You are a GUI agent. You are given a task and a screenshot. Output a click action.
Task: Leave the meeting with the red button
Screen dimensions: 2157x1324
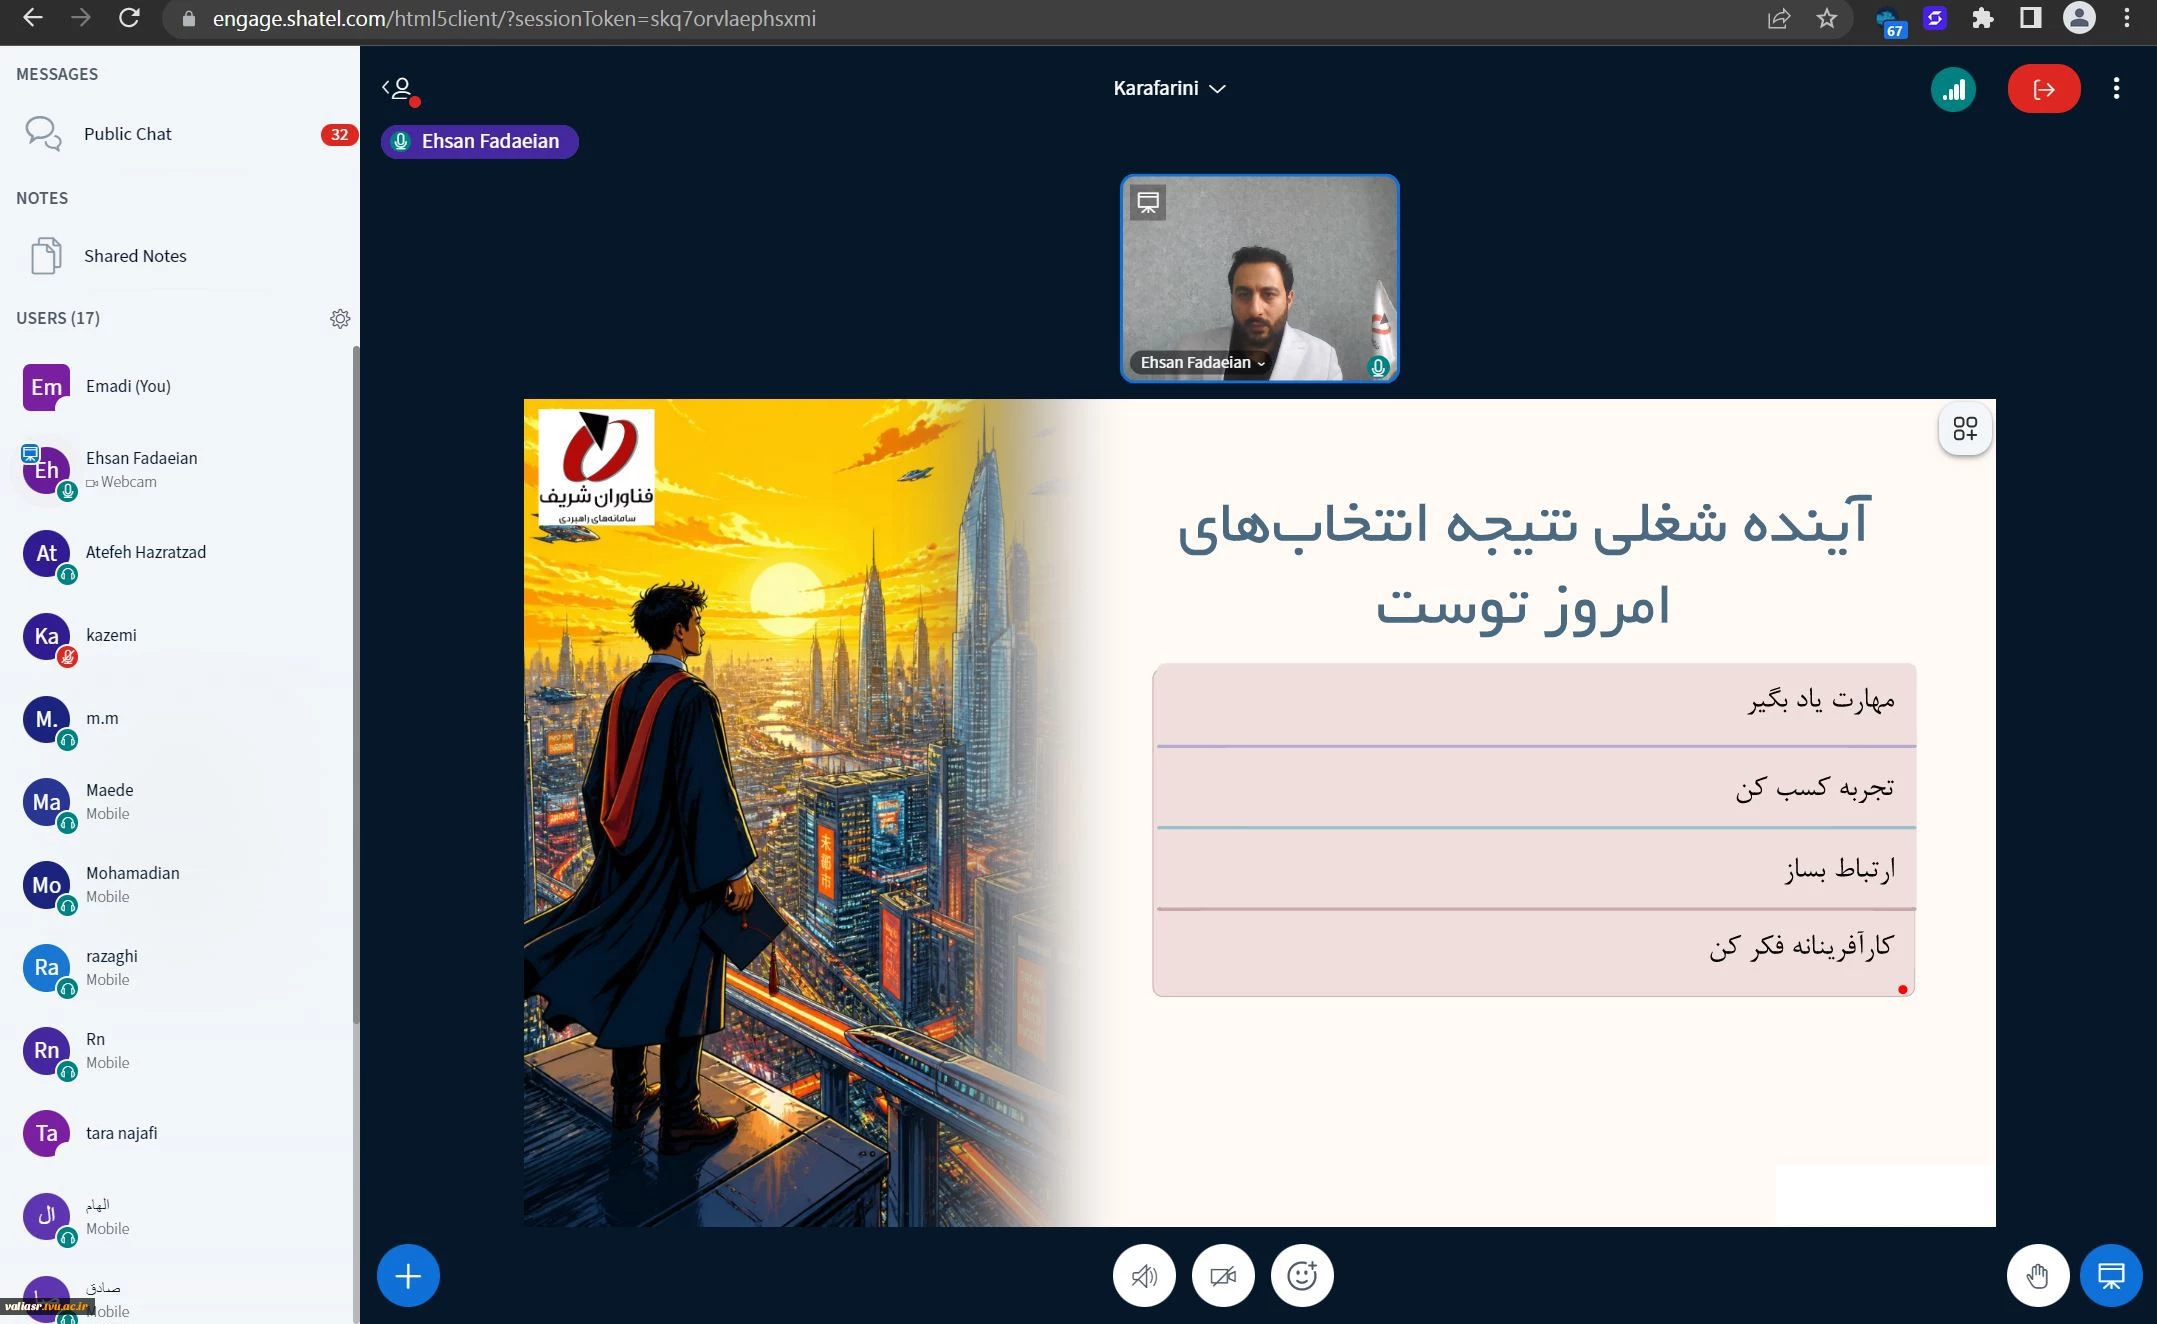point(2043,90)
